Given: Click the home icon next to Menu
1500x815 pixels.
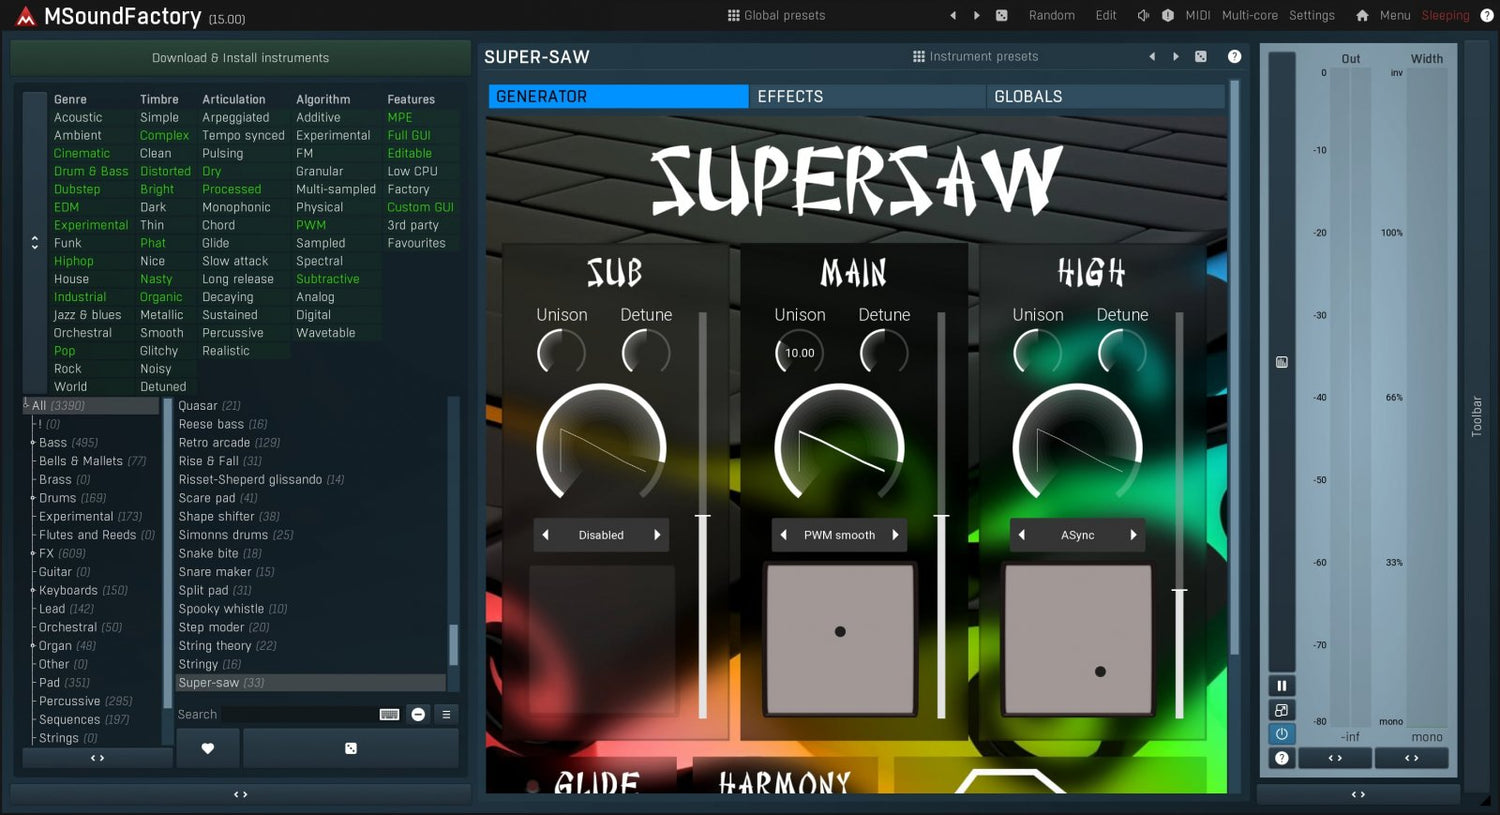Looking at the screenshot, I should tap(1362, 15).
